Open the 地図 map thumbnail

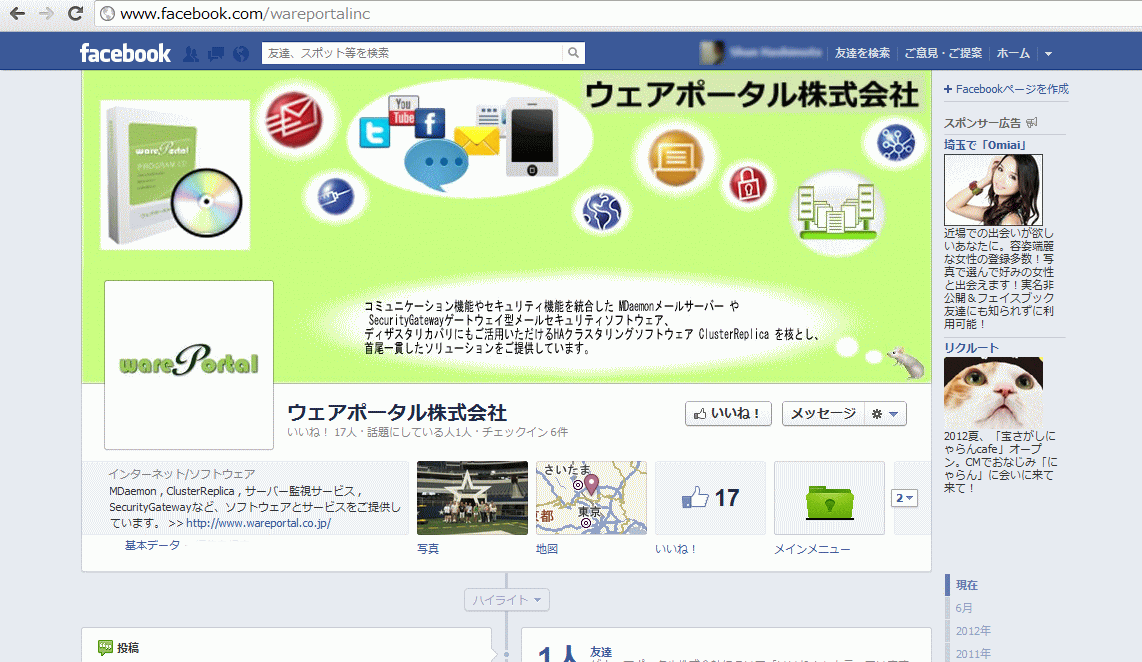tap(591, 497)
